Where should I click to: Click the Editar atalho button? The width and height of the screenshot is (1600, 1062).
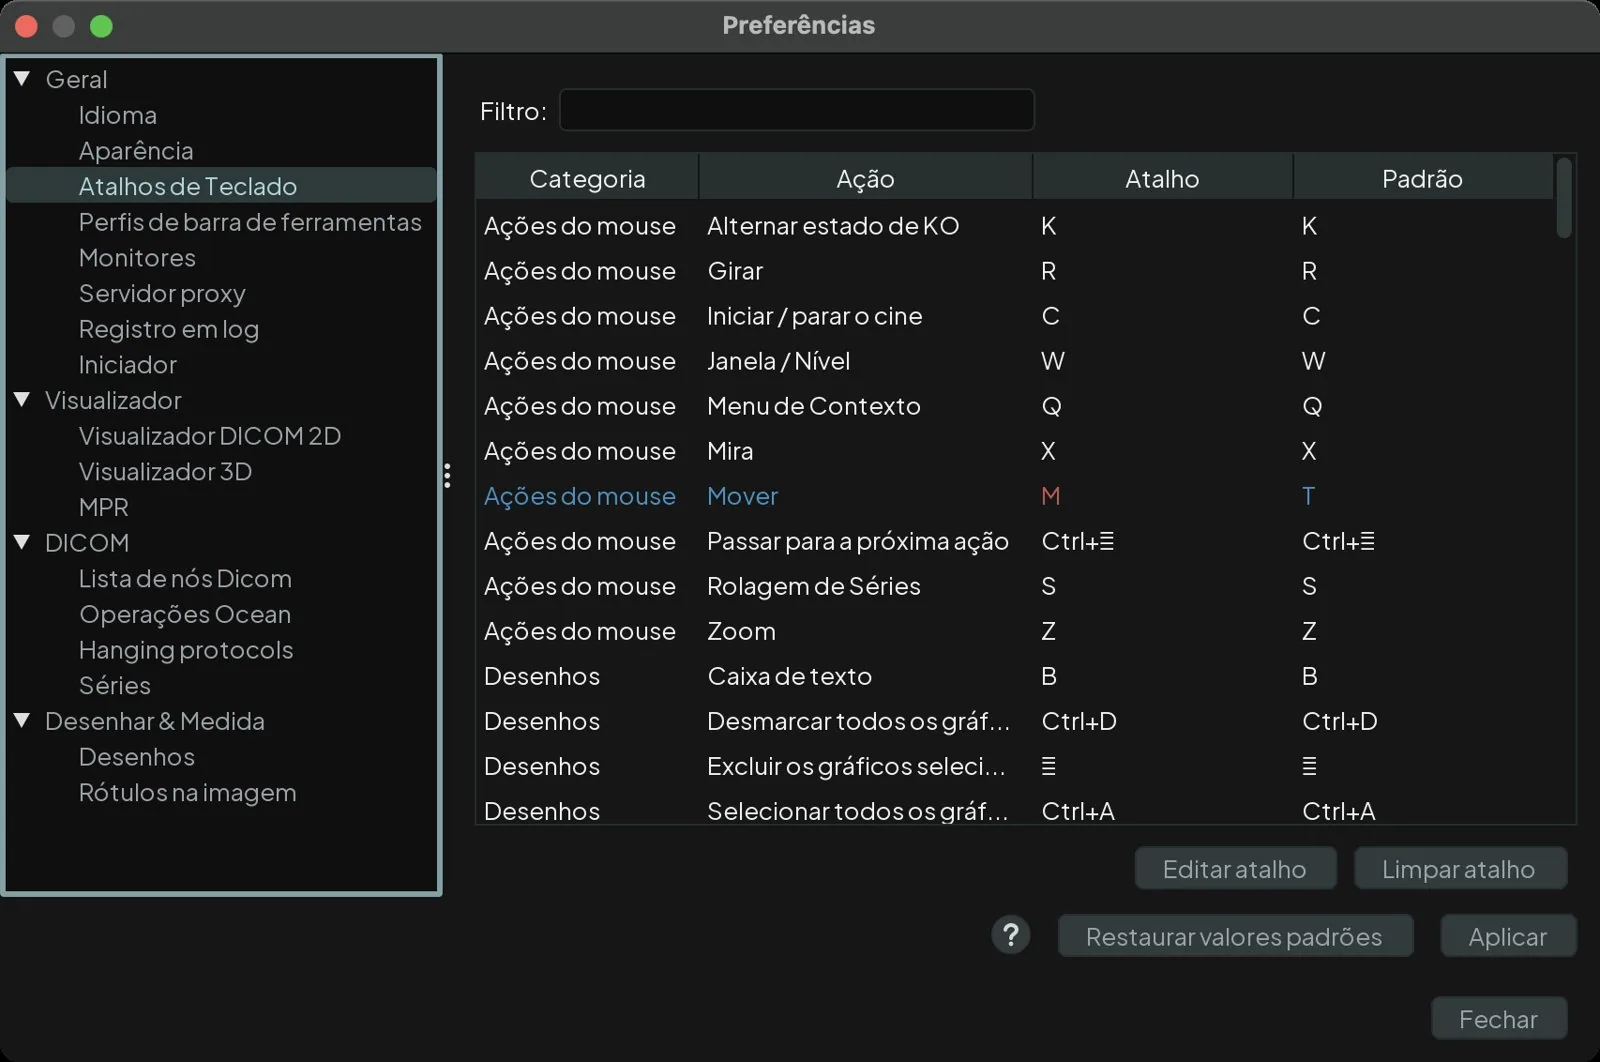(x=1235, y=869)
